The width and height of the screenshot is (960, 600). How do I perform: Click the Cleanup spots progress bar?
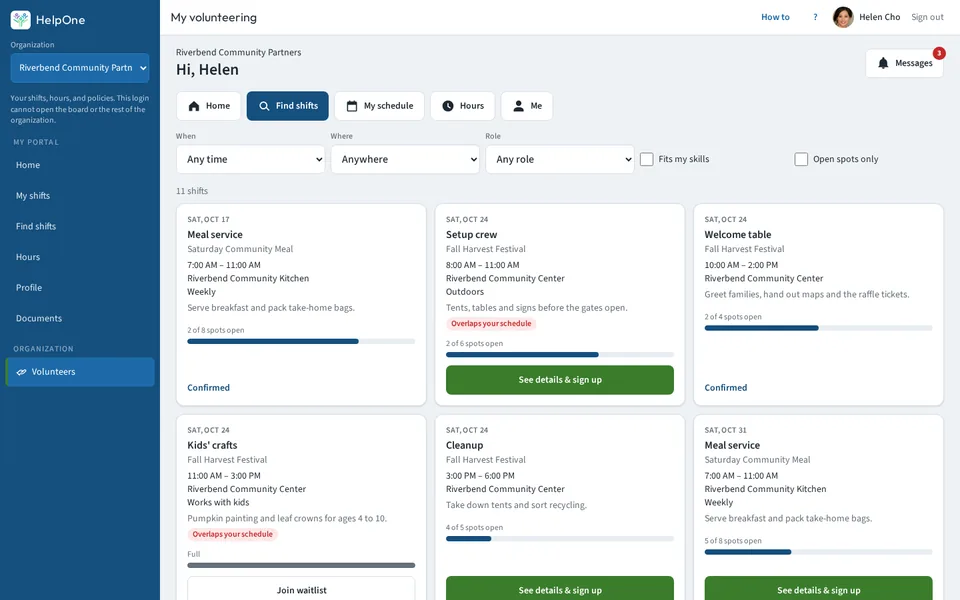pyautogui.click(x=560, y=539)
